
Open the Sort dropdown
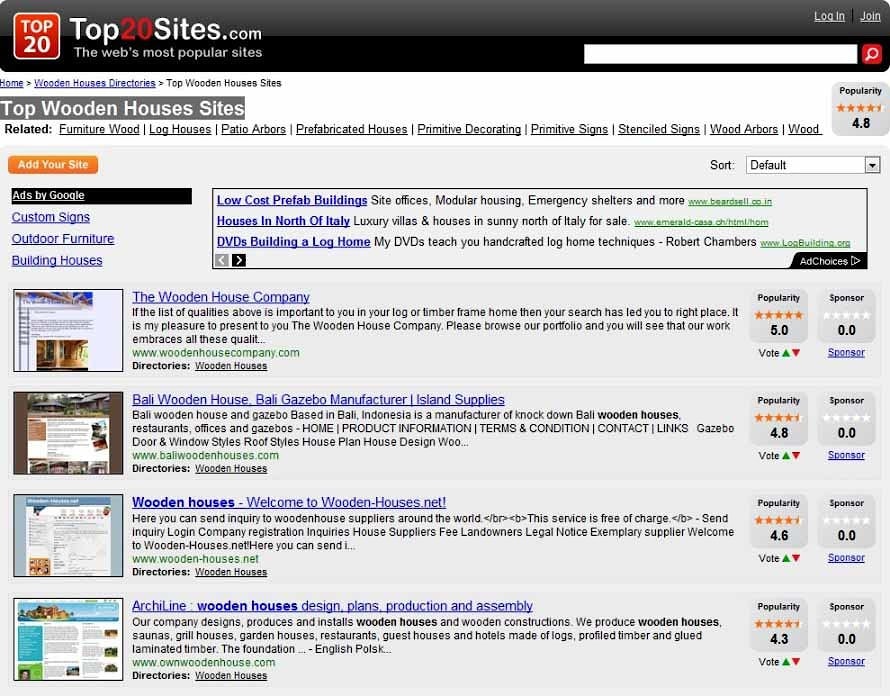pyautogui.click(x=813, y=165)
